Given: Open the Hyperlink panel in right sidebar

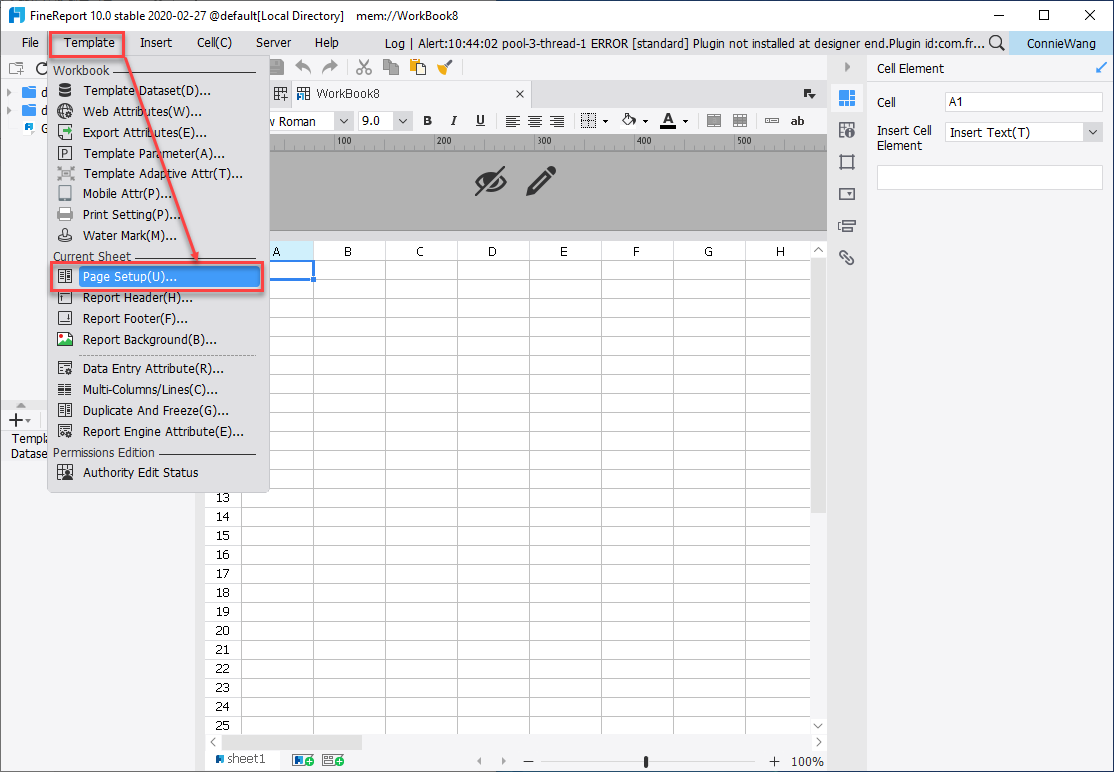Looking at the screenshot, I should [x=847, y=257].
